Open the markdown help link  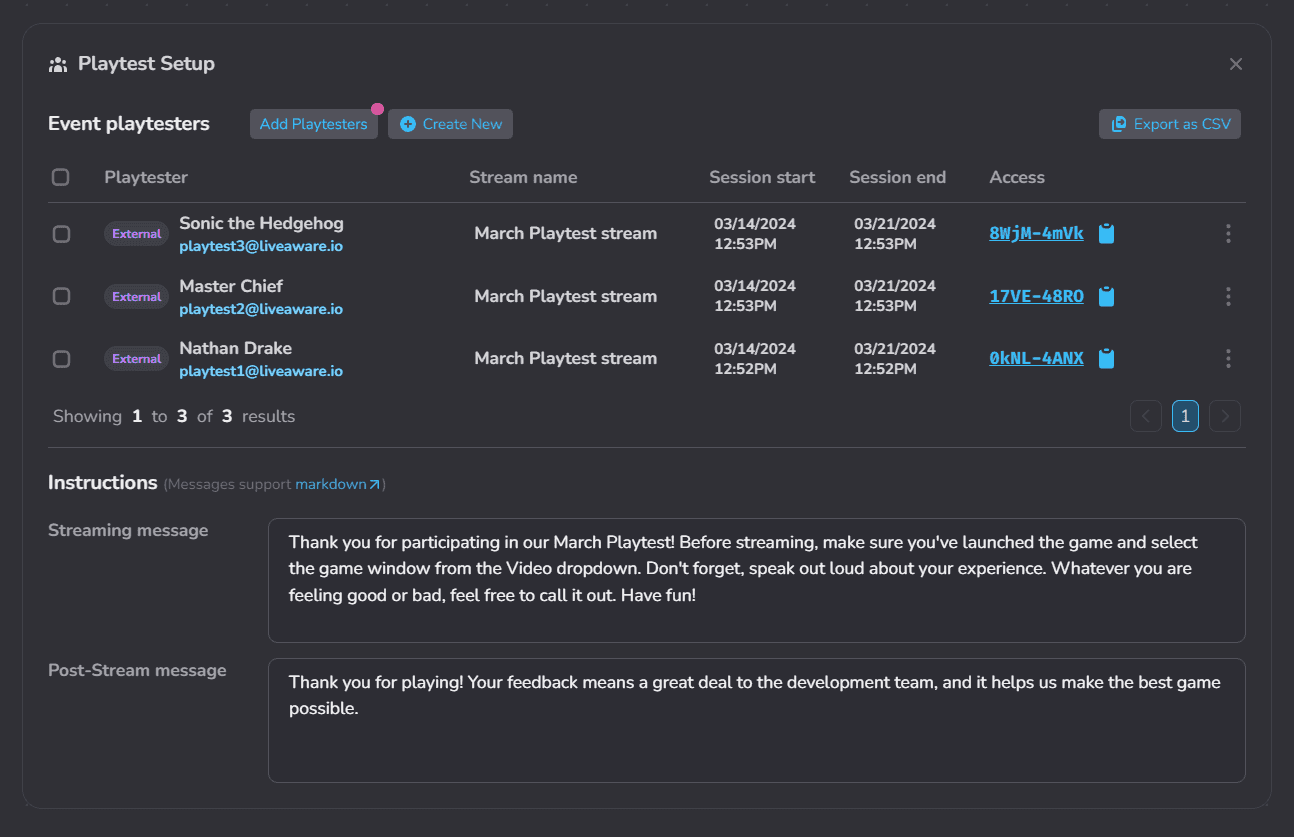click(x=338, y=485)
